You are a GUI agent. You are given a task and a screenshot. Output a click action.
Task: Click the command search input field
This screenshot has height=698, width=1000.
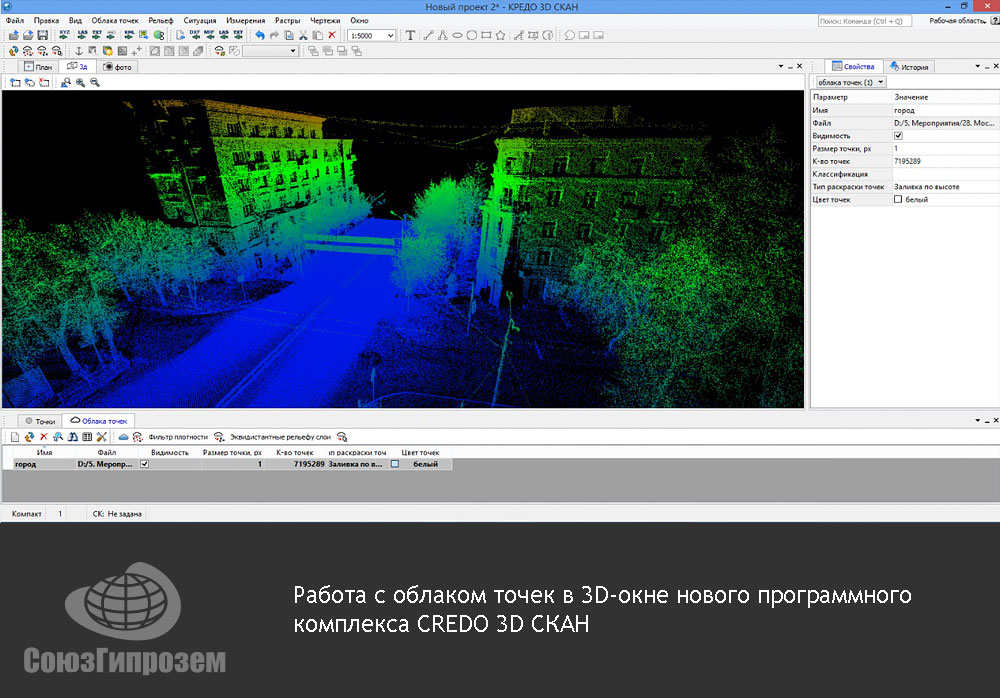pos(864,21)
